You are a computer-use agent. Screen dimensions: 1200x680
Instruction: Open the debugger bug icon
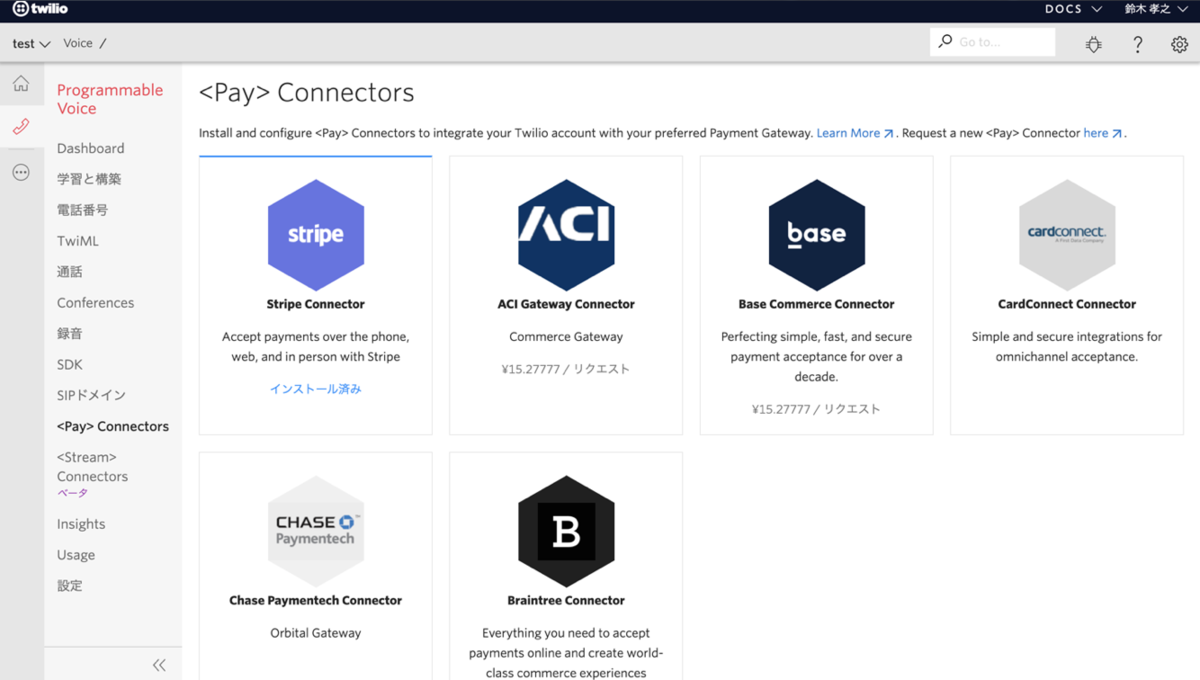pyautogui.click(x=1094, y=44)
